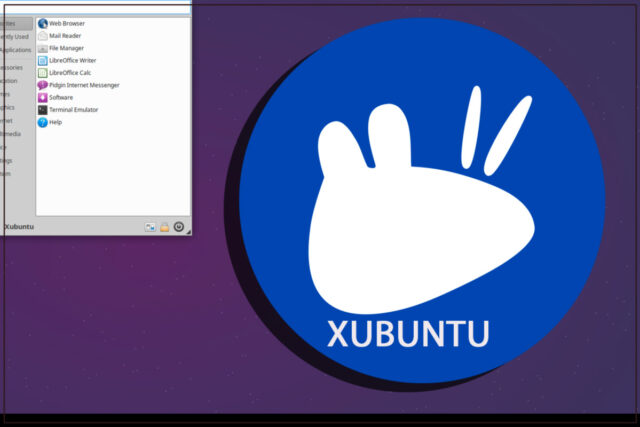The height and width of the screenshot is (427, 640).
Task: Click the menu search field
Action: [x=96, y=8]
